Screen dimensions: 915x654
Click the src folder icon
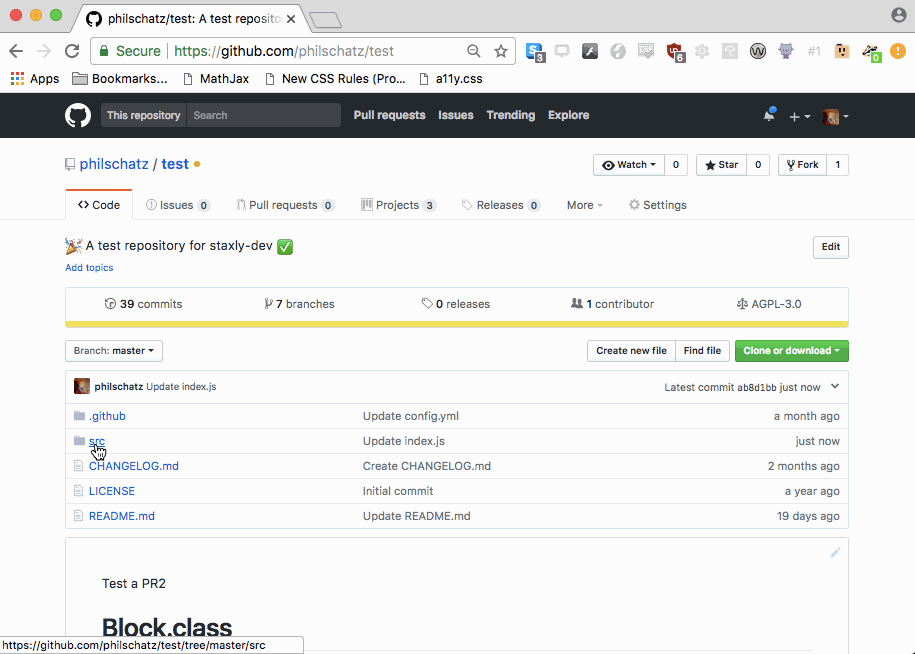[79, 440]
